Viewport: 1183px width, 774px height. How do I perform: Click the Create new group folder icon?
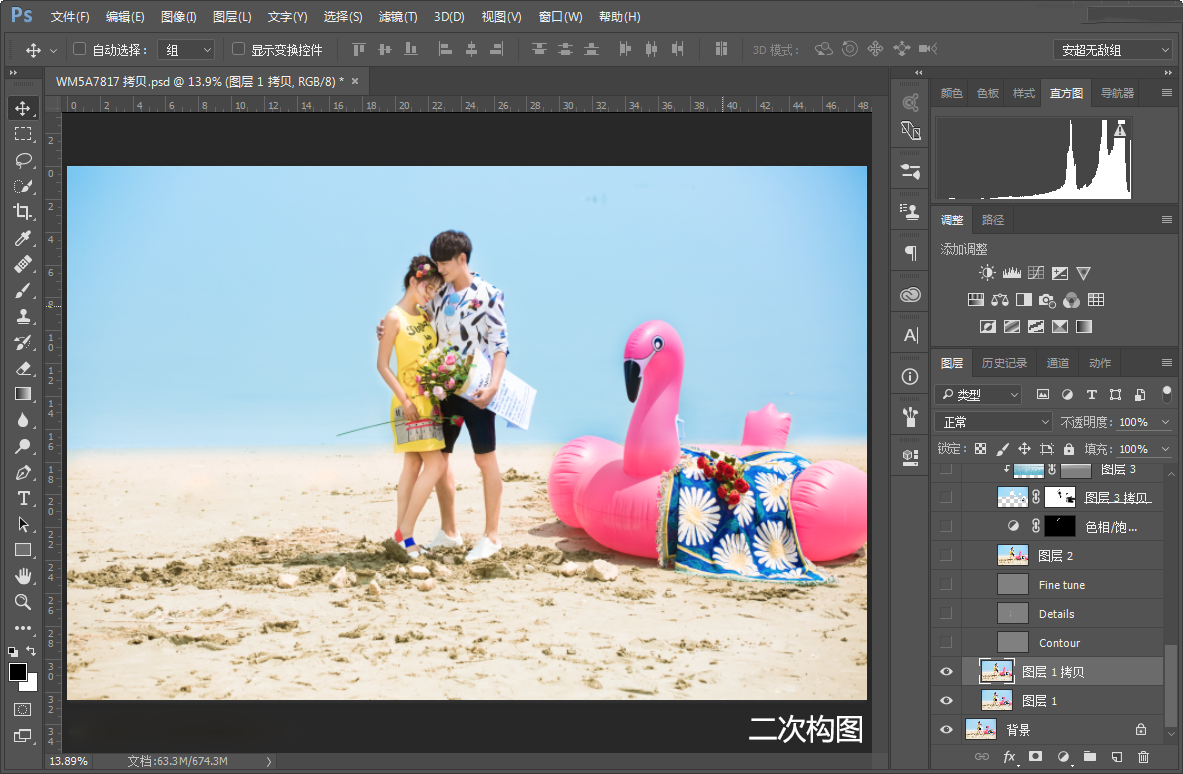click(1089, 757)
